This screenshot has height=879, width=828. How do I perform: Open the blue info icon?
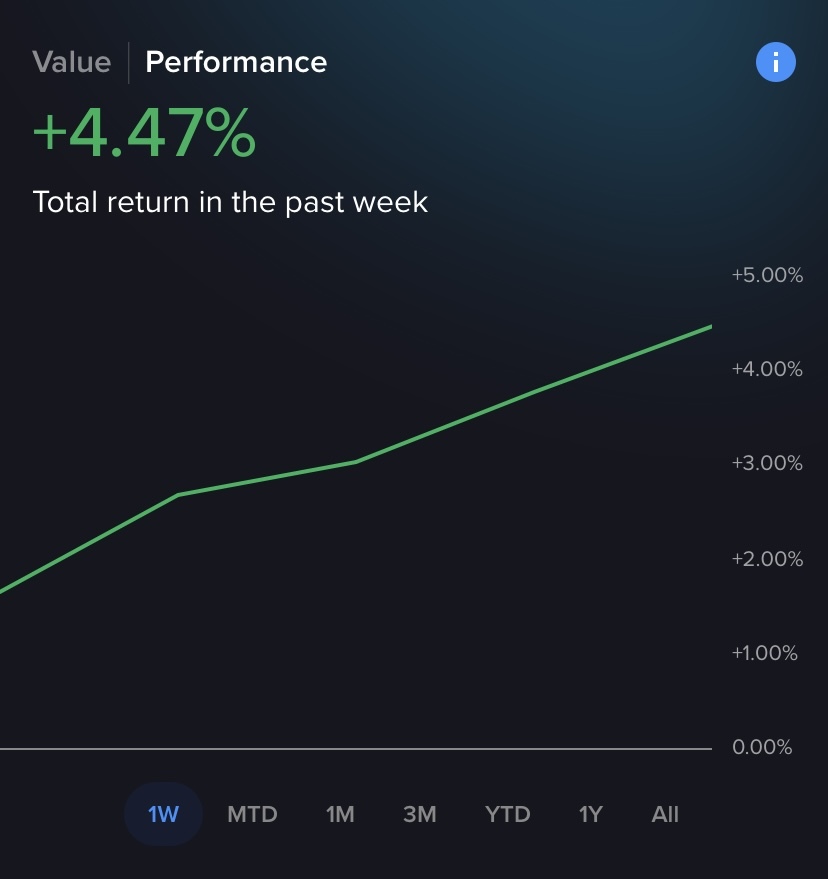tap(775, 63)
